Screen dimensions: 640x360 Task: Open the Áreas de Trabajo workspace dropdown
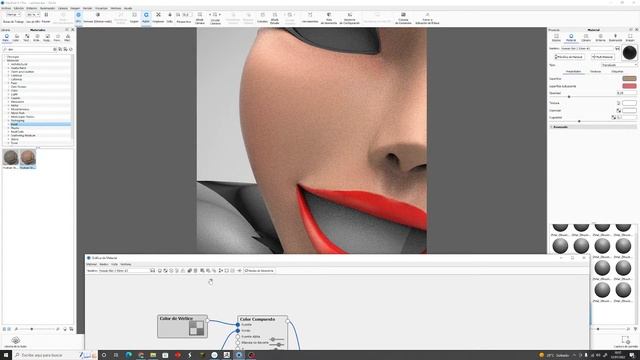point(13,15)
